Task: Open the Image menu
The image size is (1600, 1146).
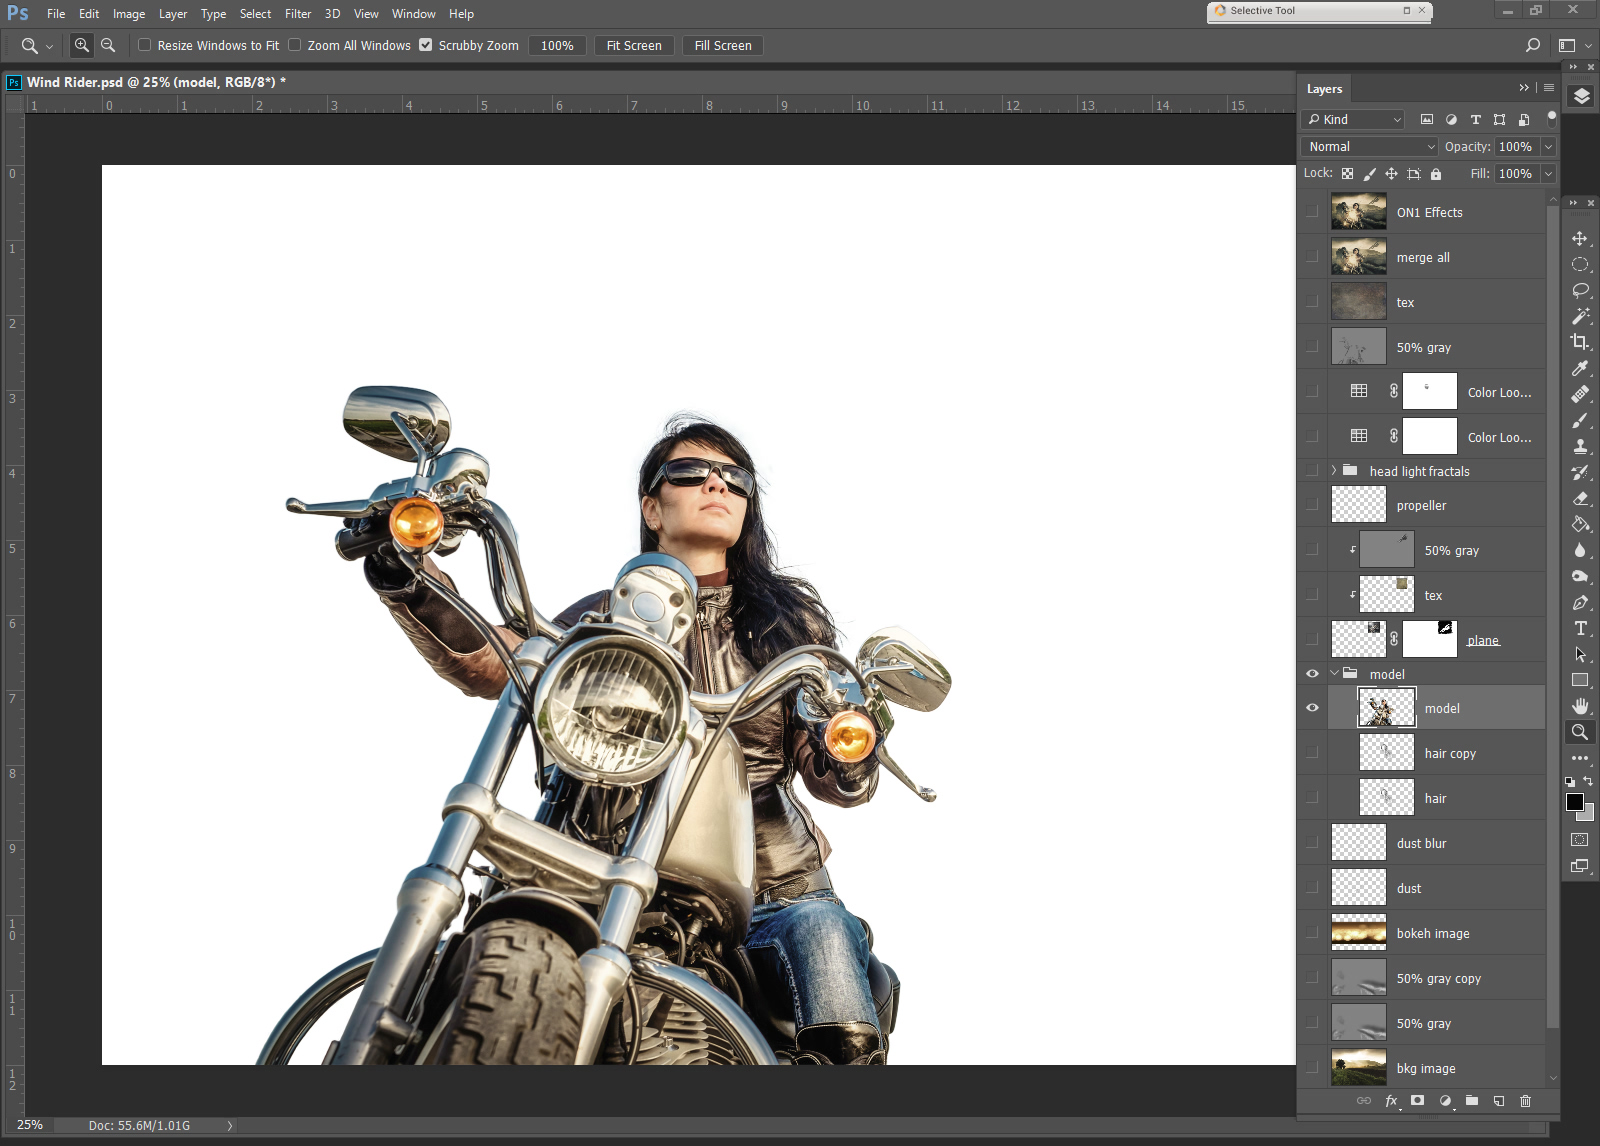Action: click(x=128, y=14)
